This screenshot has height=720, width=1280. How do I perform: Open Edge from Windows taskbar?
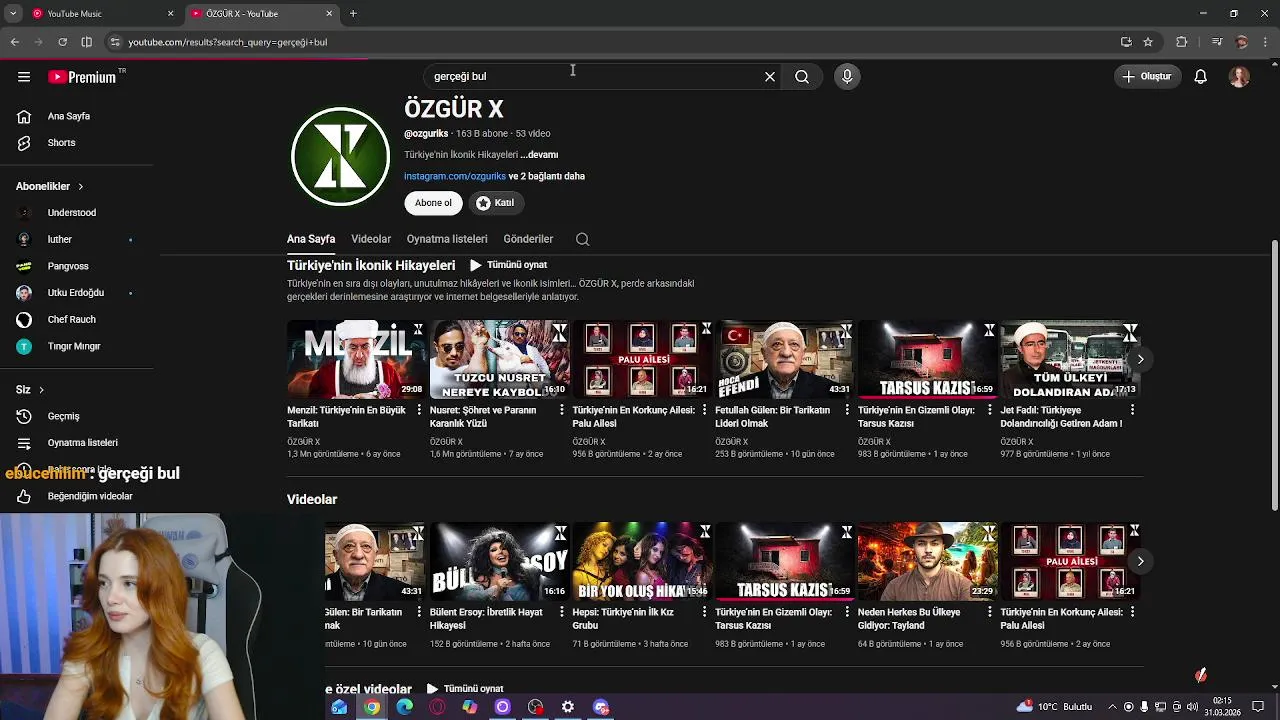(404, 707)
